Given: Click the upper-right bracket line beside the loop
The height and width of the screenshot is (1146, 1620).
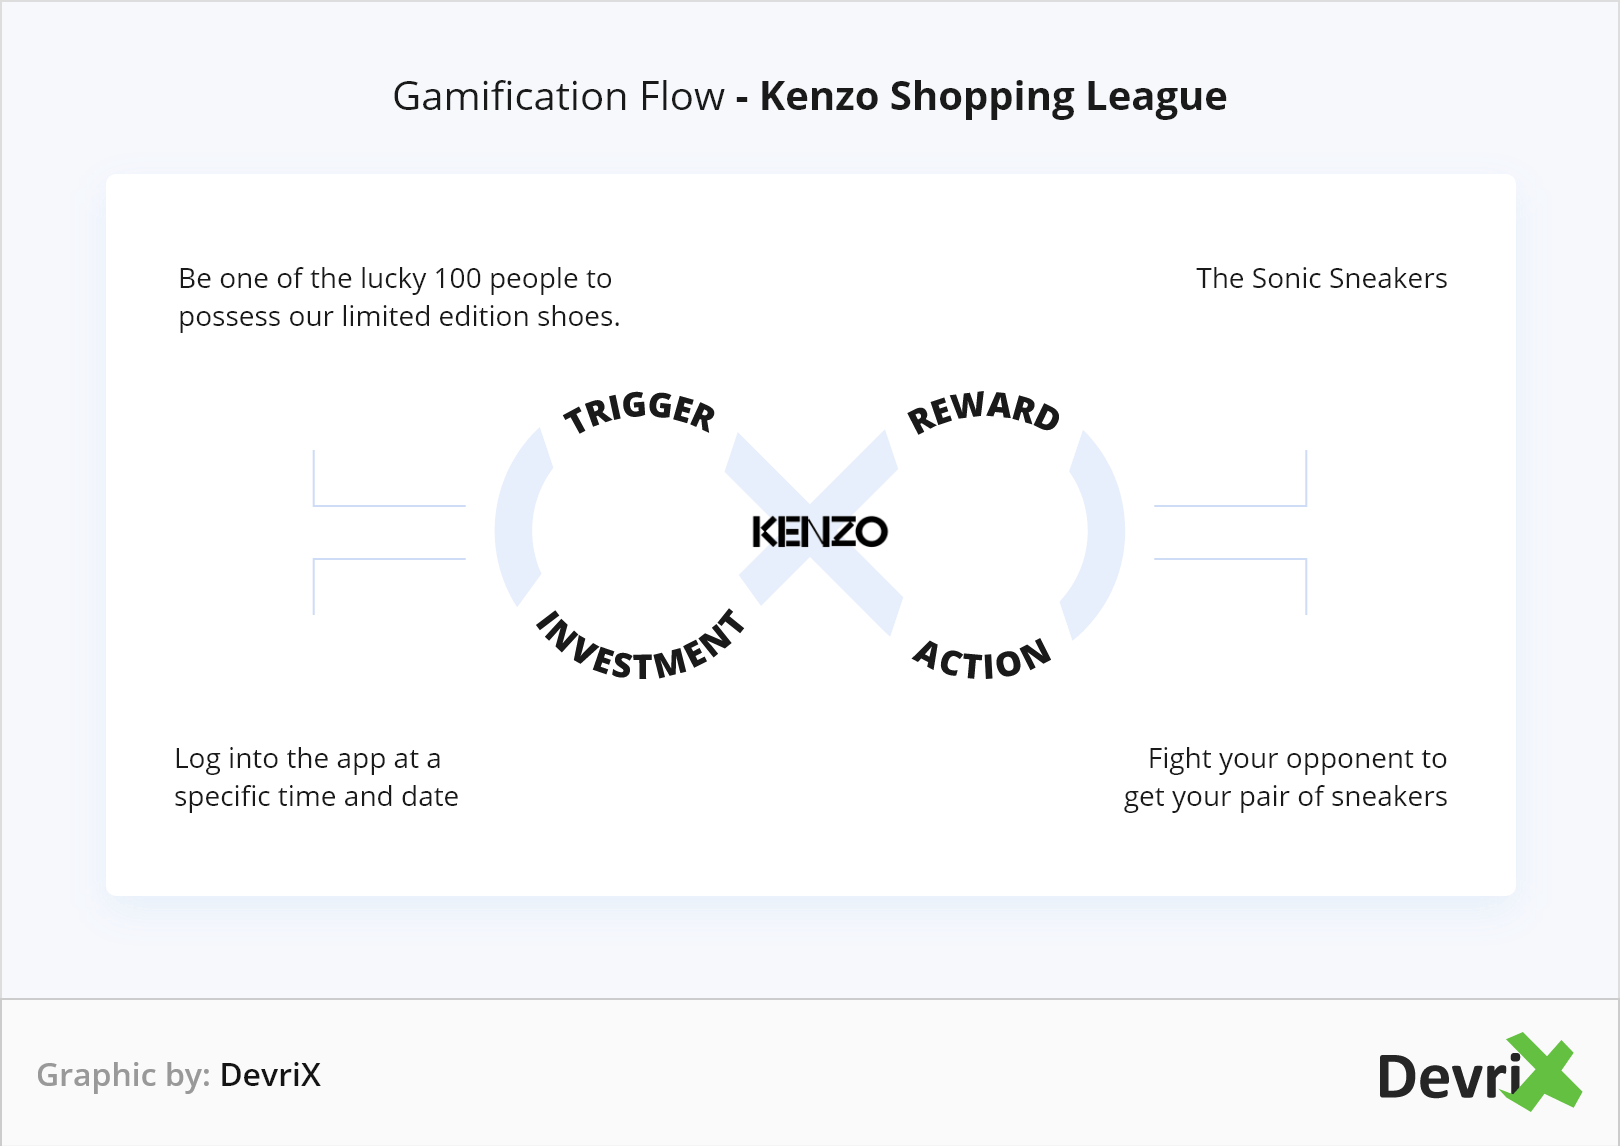Looking at the screenshot, I should 1232,504.
